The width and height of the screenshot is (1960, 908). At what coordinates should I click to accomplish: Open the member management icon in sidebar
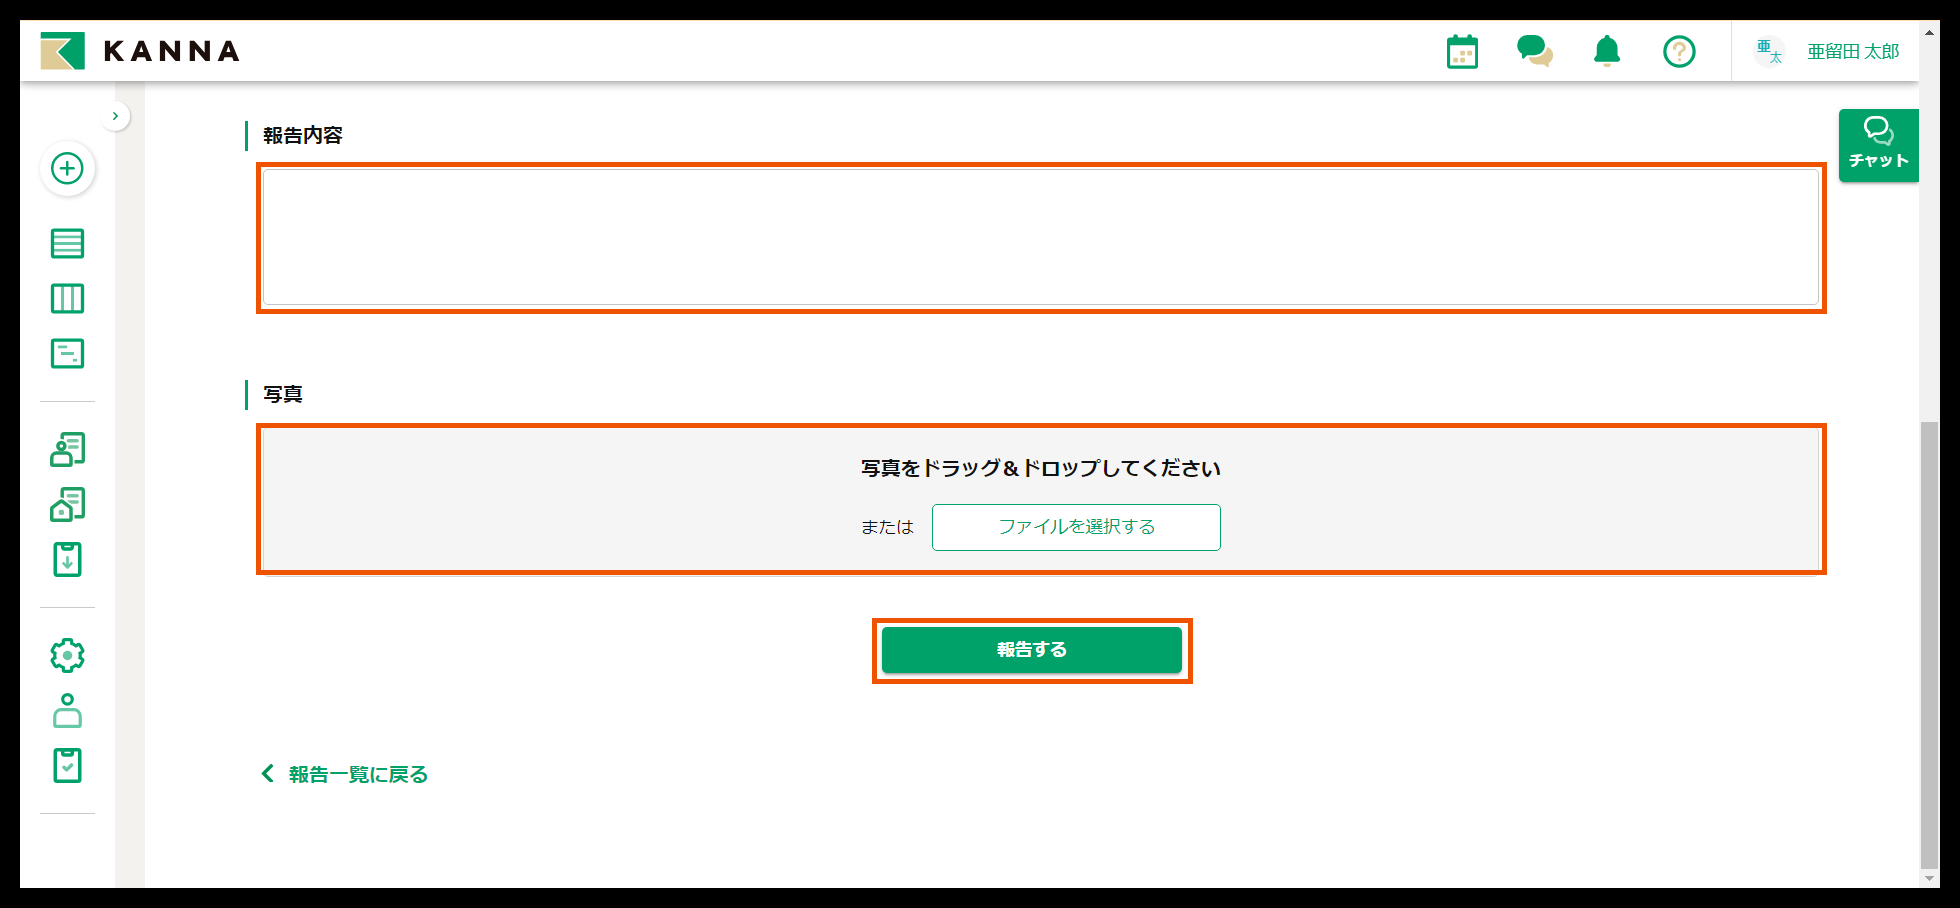[x=66, y=450]
